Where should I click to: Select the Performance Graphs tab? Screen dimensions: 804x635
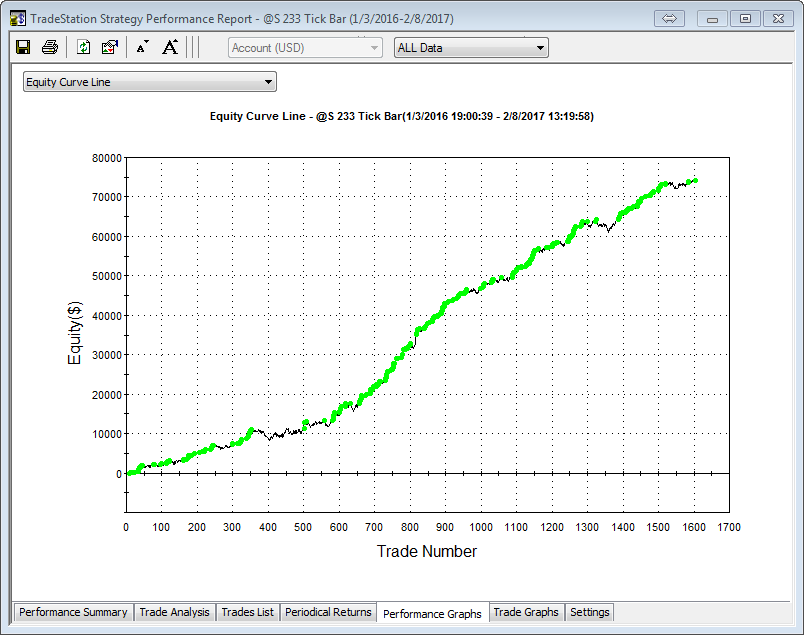pos(432,613)
